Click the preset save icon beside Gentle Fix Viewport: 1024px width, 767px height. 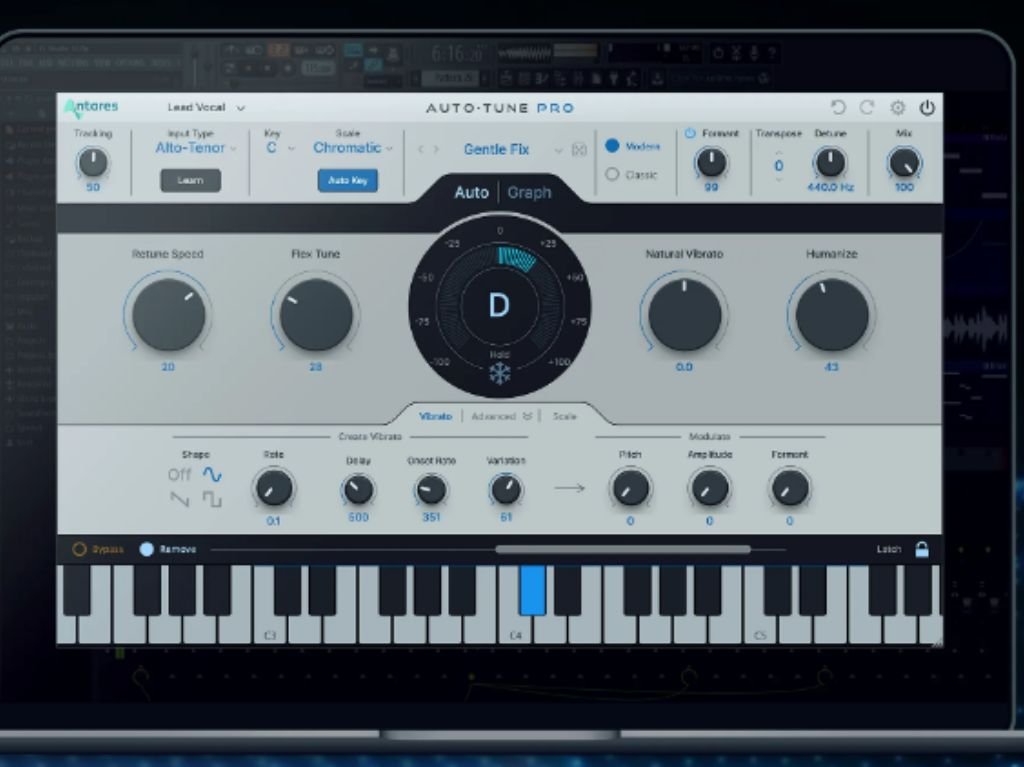click(x=579, y=150)
